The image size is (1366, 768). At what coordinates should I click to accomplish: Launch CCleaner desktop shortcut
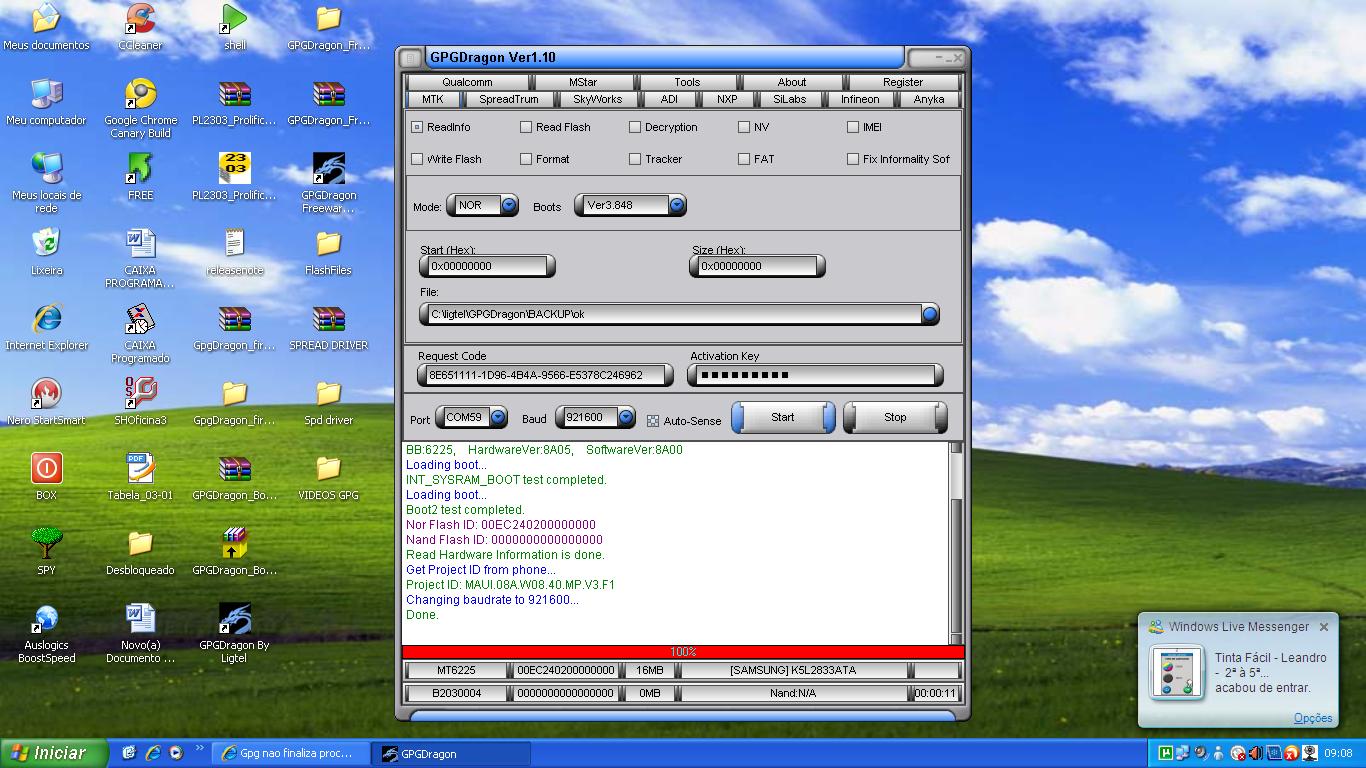point(140,27)
